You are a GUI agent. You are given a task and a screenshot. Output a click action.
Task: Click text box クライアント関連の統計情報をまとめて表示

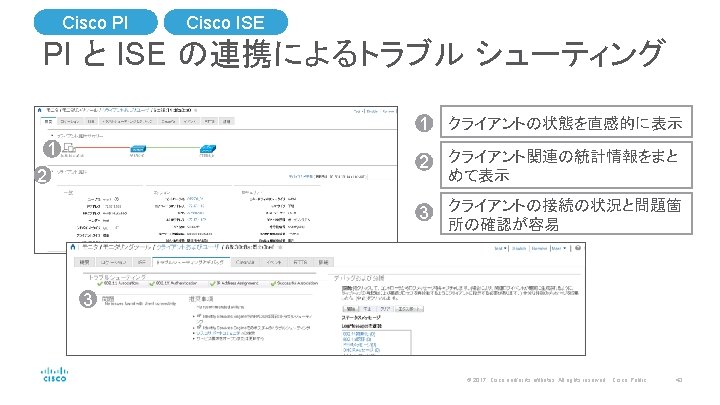tap(566, 165)
